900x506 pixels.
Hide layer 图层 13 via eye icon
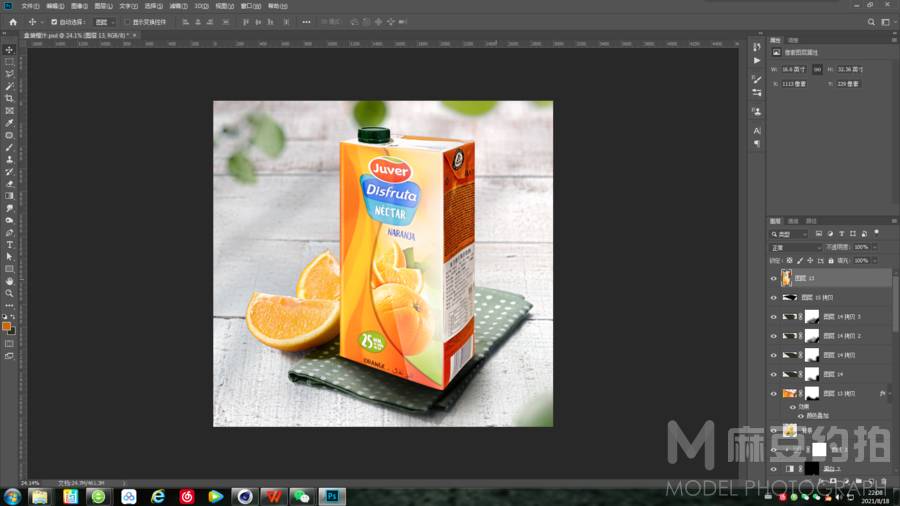coord(773,278)
